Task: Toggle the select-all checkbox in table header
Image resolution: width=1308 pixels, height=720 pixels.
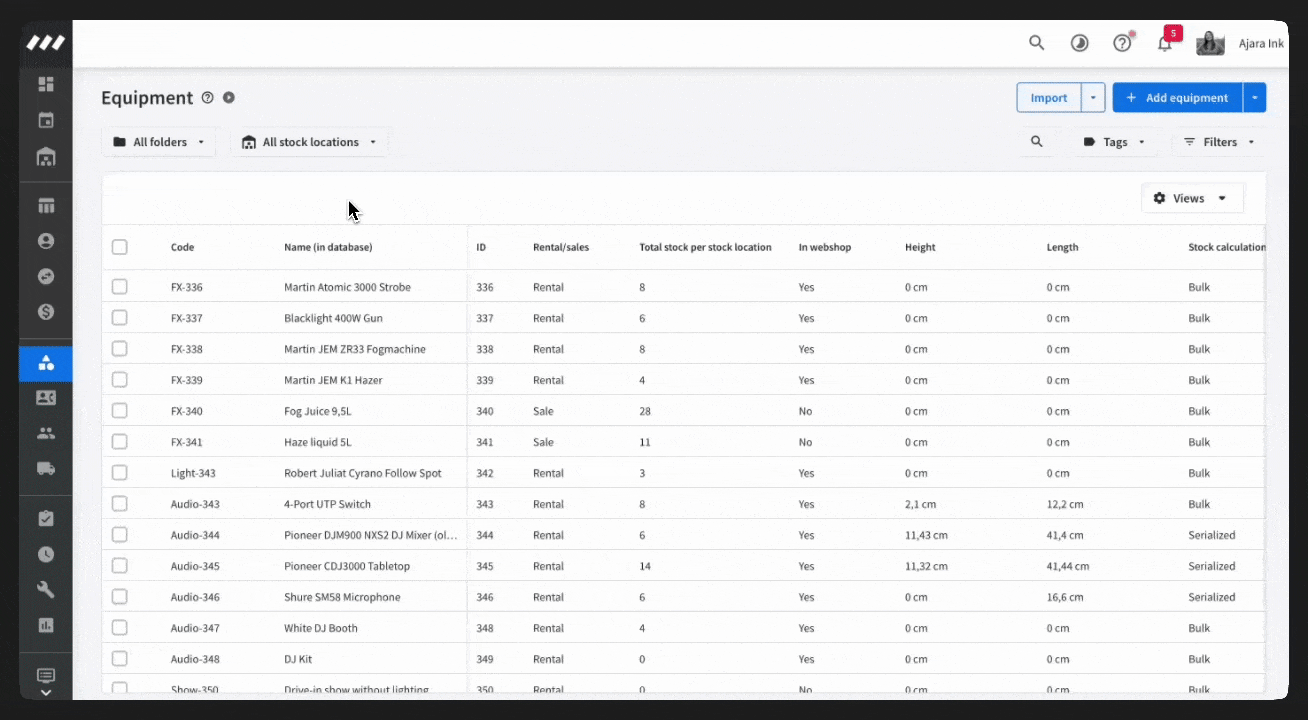Action: [x=120, y=247]
